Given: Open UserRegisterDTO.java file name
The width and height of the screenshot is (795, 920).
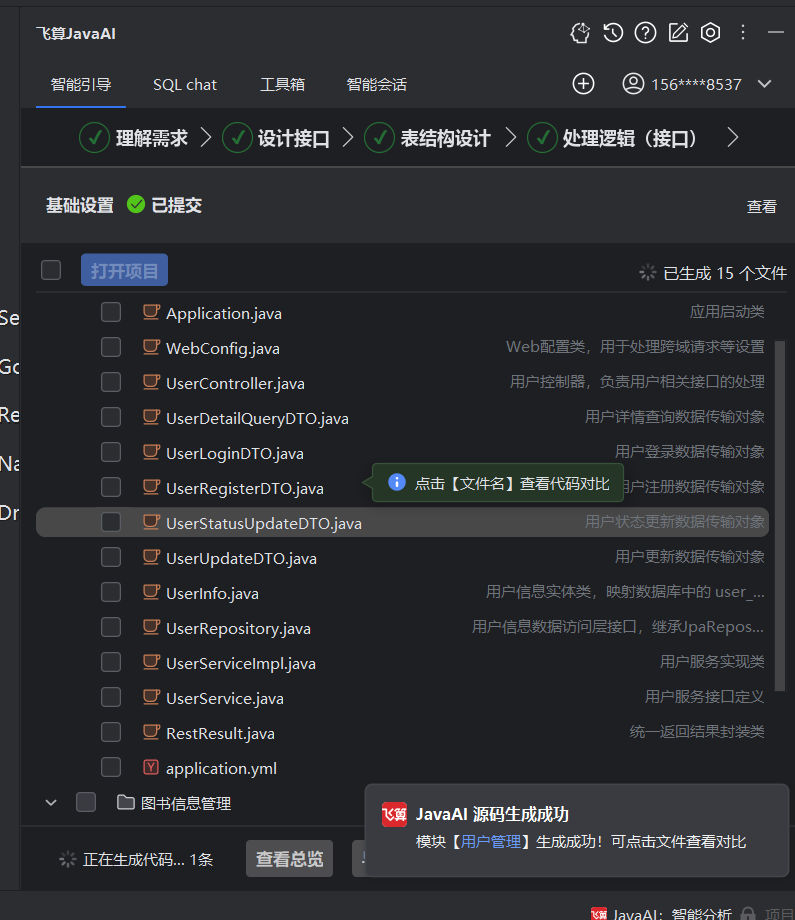Looking at the screenshot, I should (245, 488).
